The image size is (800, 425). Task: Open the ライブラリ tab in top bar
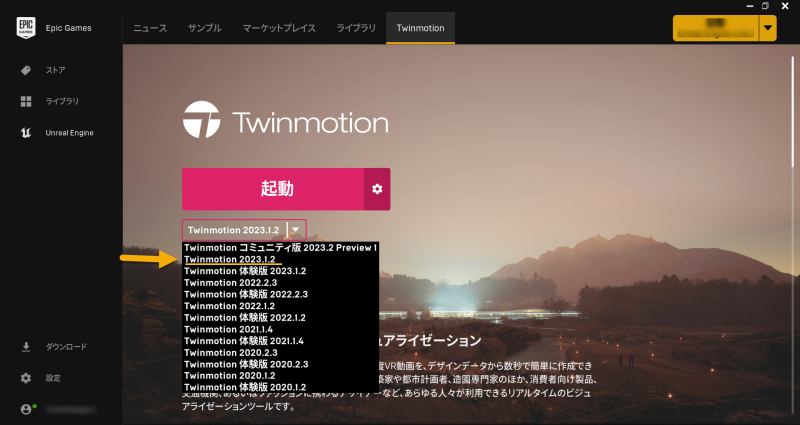coord(356,28)
